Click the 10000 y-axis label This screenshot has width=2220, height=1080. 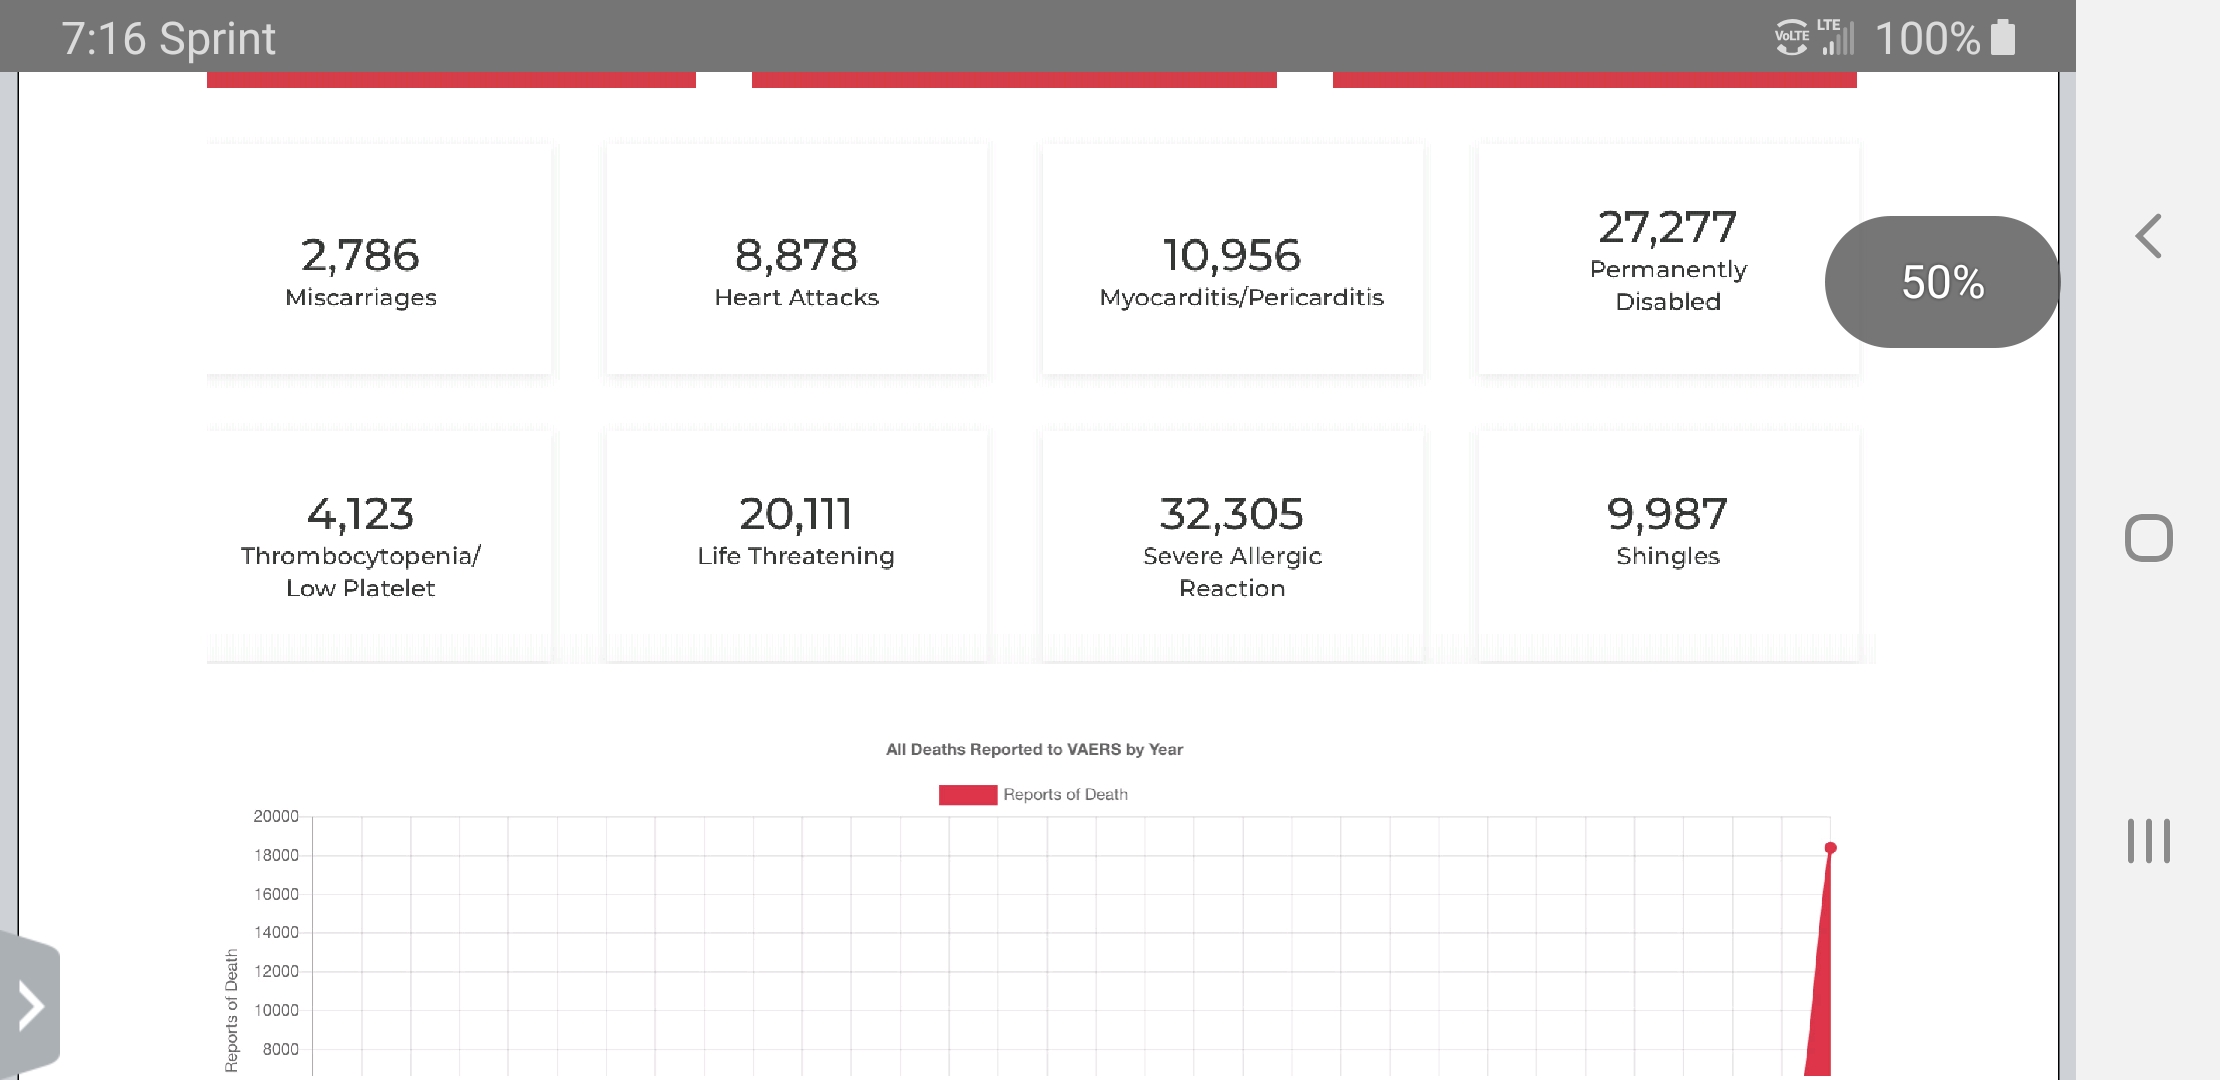276,1011
